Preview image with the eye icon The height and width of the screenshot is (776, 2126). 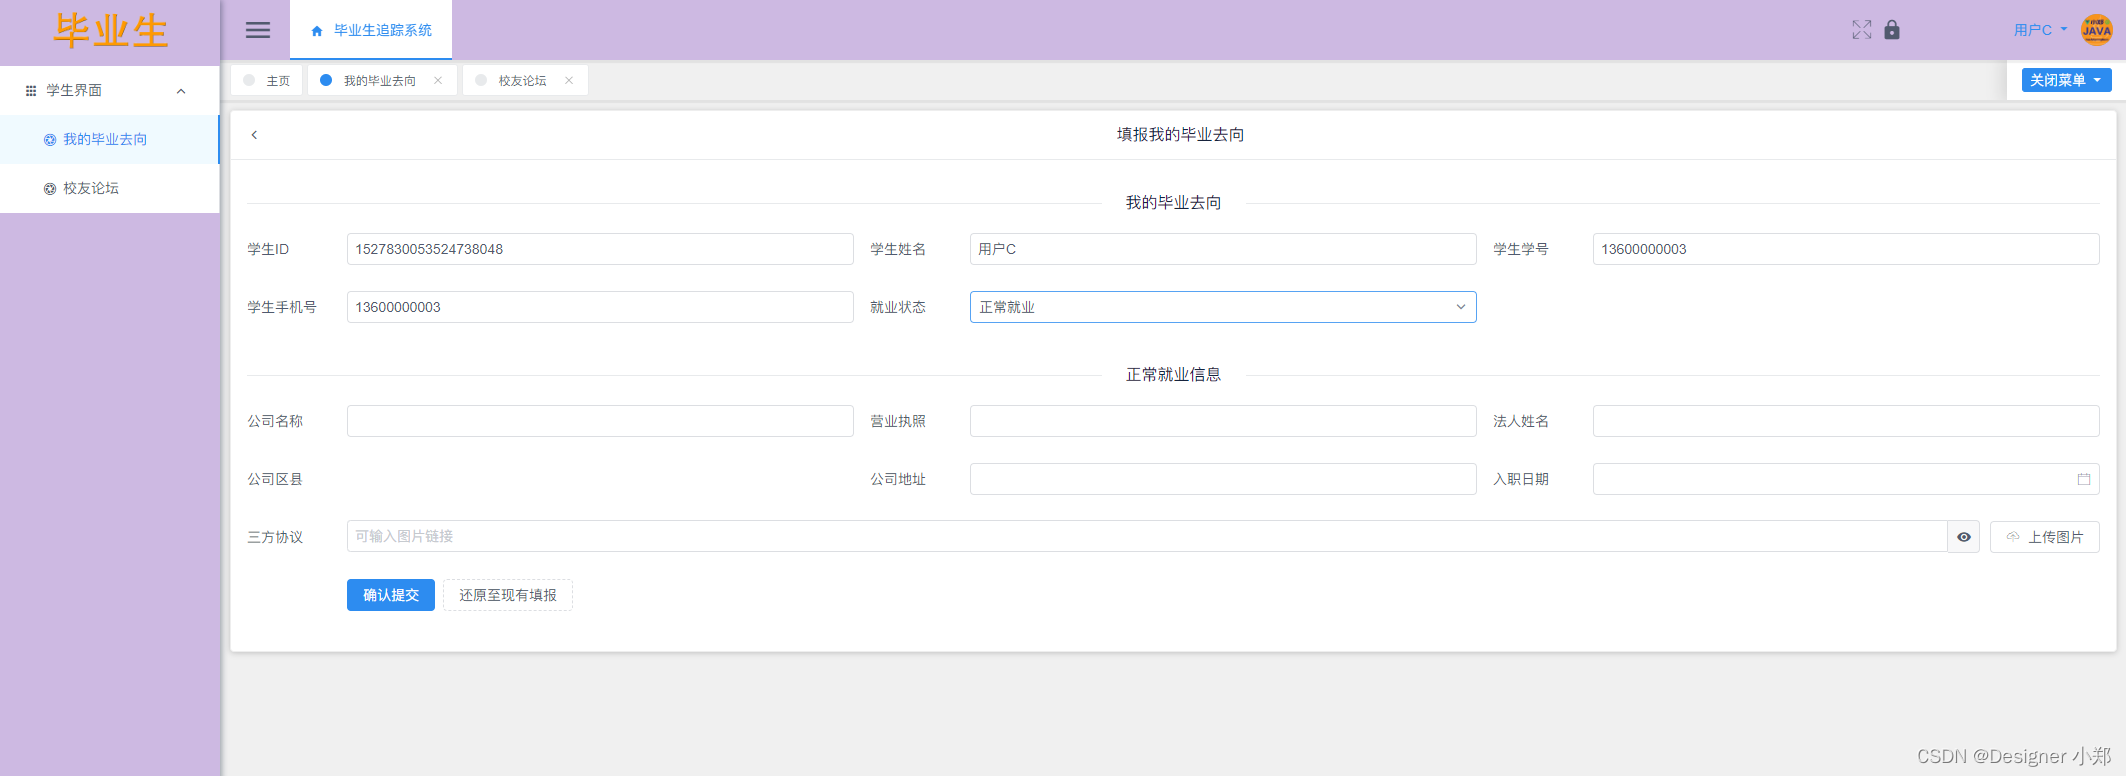pos(1963,537)
